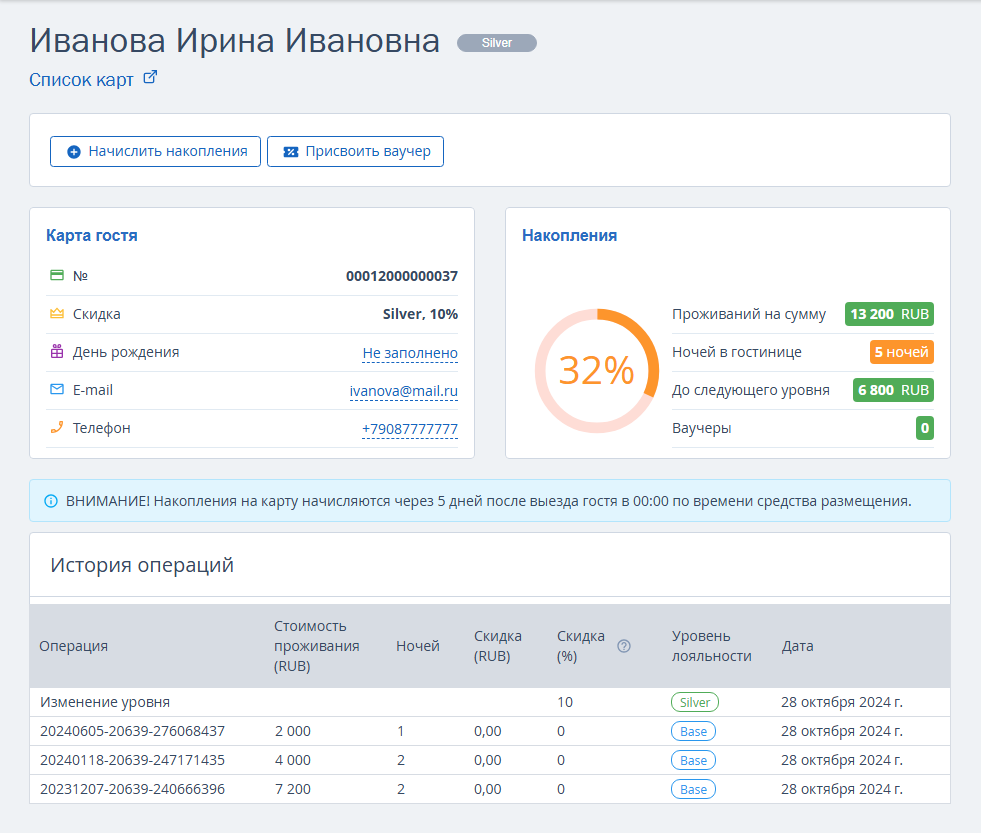Select operation 20240605-20639-276068437 row
This screenshot has width=981, height=833.
[490, 731]
